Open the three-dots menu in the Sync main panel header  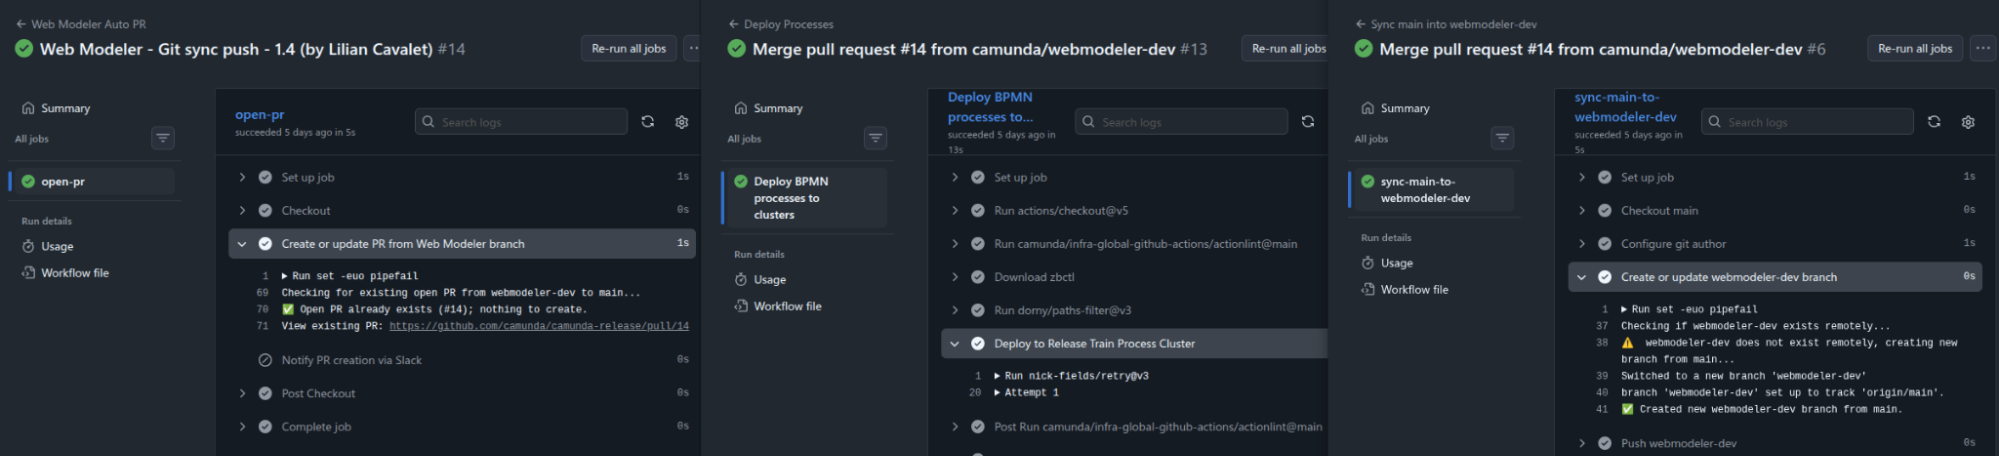(x=1982, y=48)
